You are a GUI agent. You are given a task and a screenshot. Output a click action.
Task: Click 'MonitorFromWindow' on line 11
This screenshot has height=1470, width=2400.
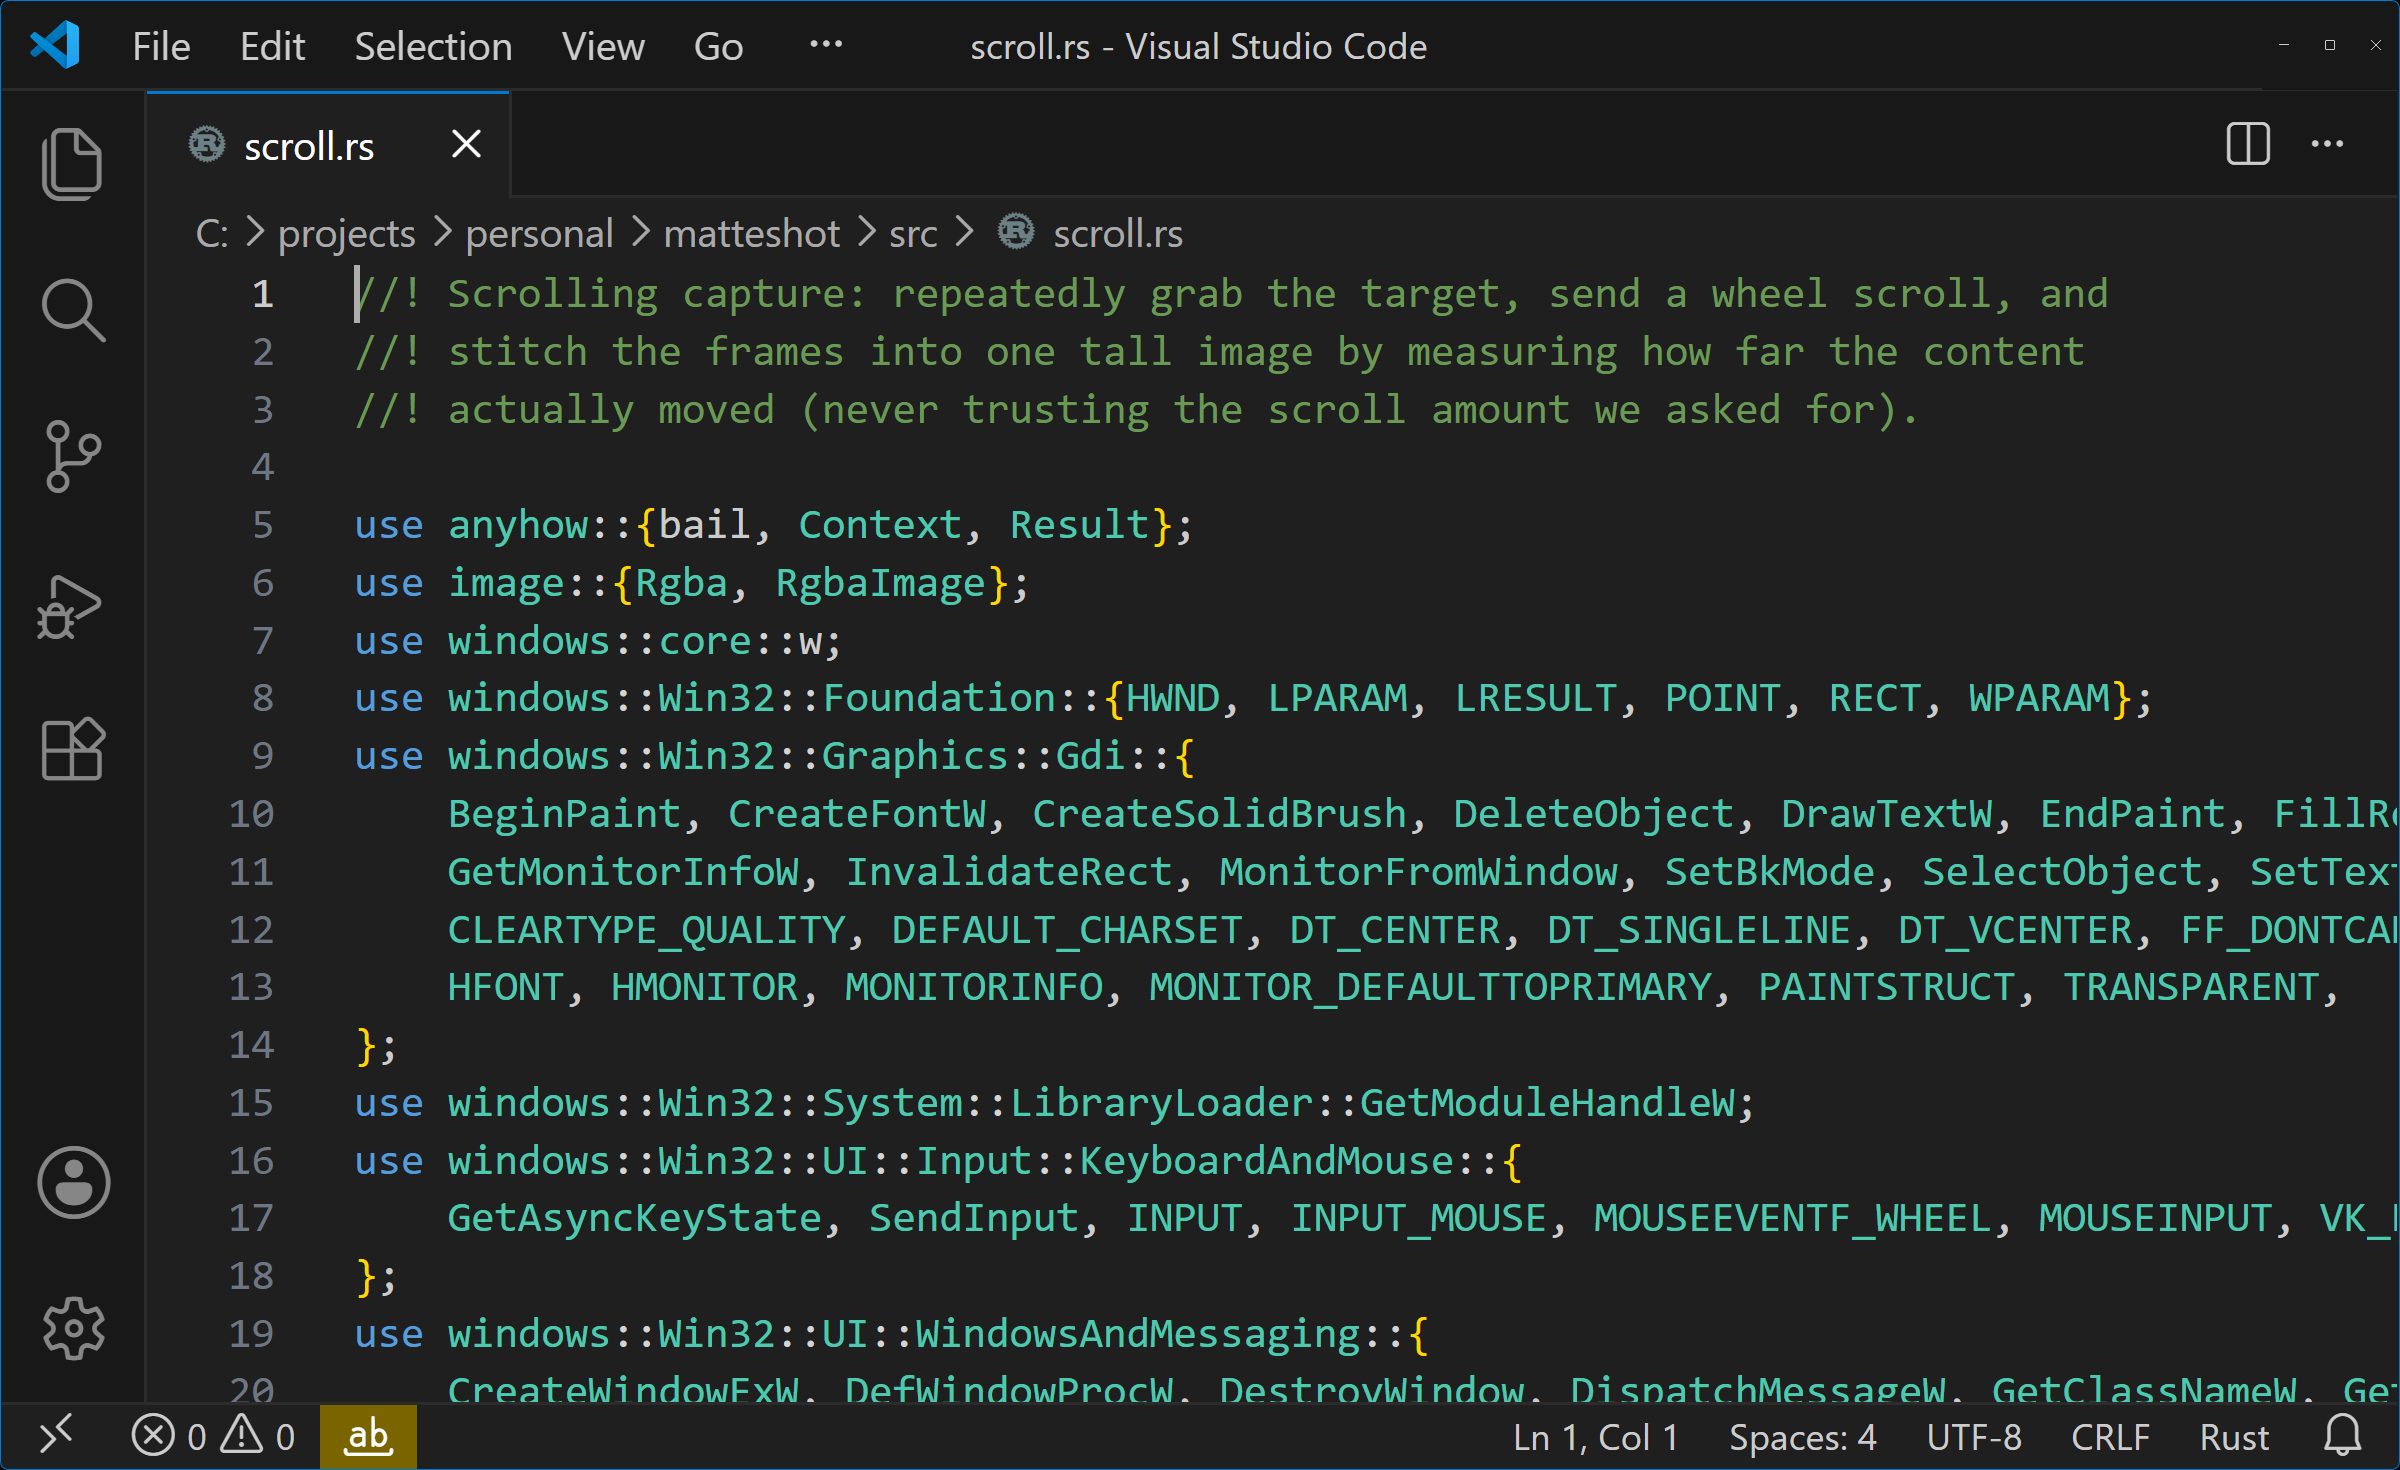[x=1418, y=872]
